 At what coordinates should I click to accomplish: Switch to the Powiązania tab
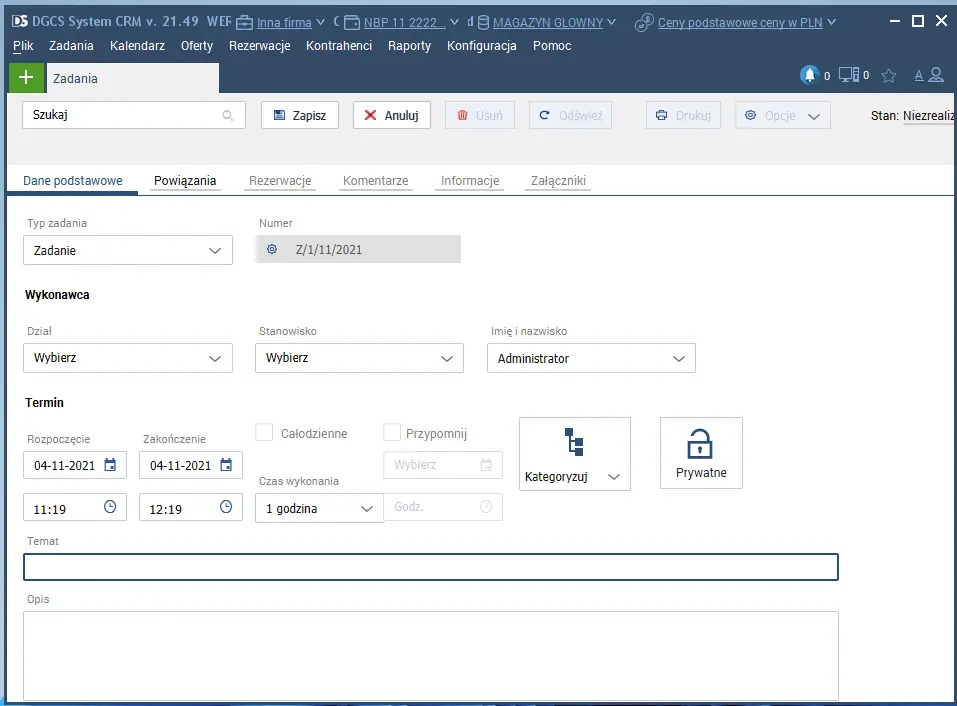pyautogui.click(x=185, y=181)
